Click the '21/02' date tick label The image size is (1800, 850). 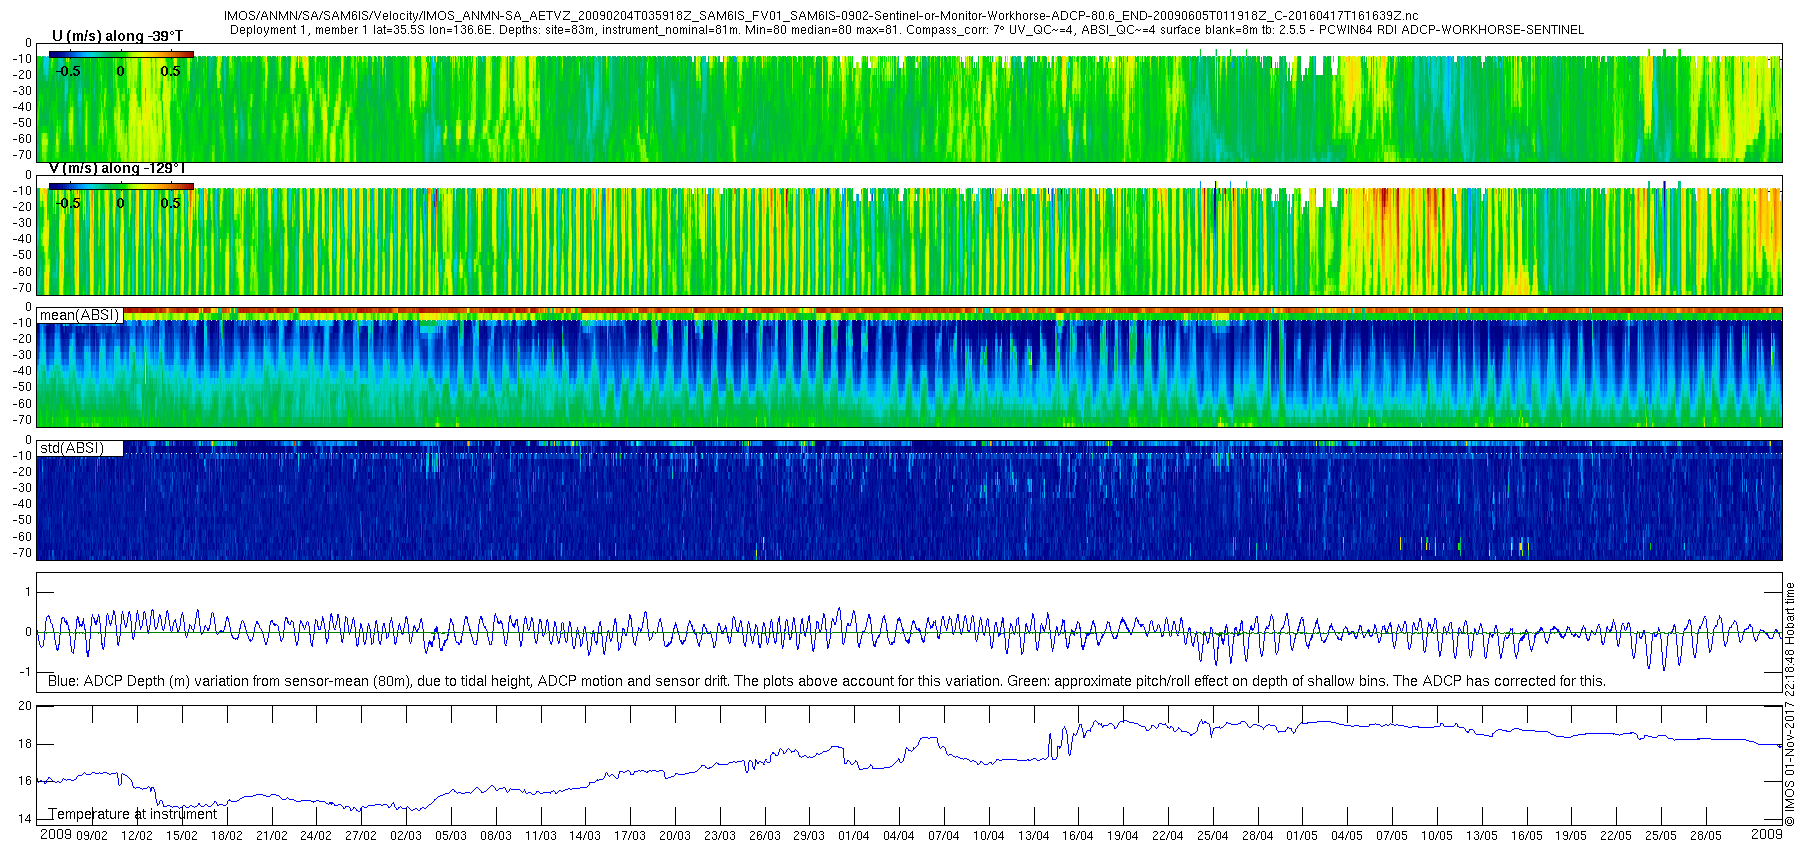pyautogui.click(x=271, y=836)
